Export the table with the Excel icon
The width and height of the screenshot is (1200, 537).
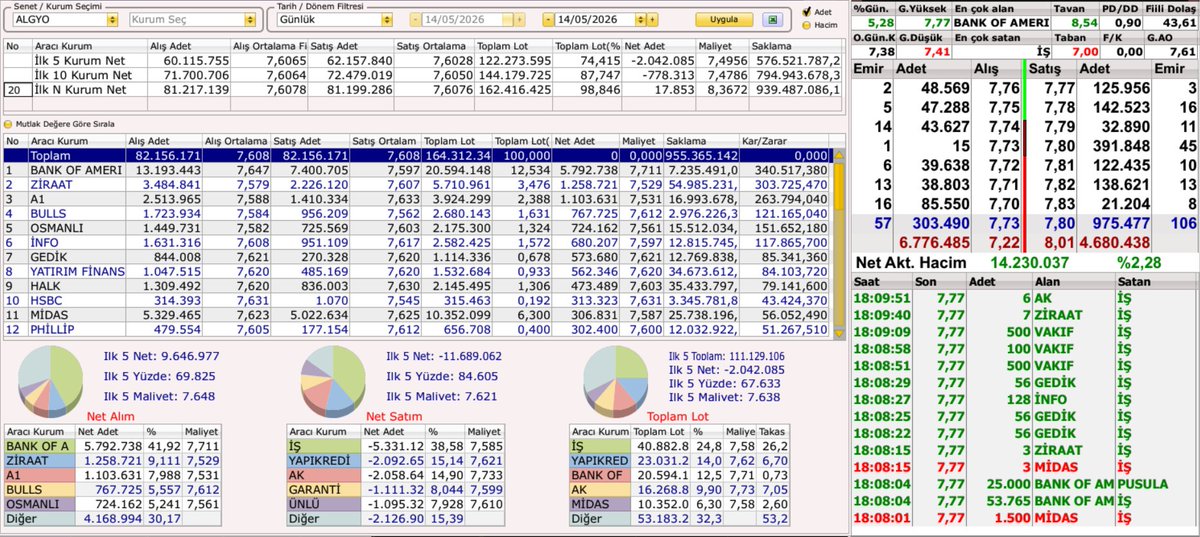[771, 20]
